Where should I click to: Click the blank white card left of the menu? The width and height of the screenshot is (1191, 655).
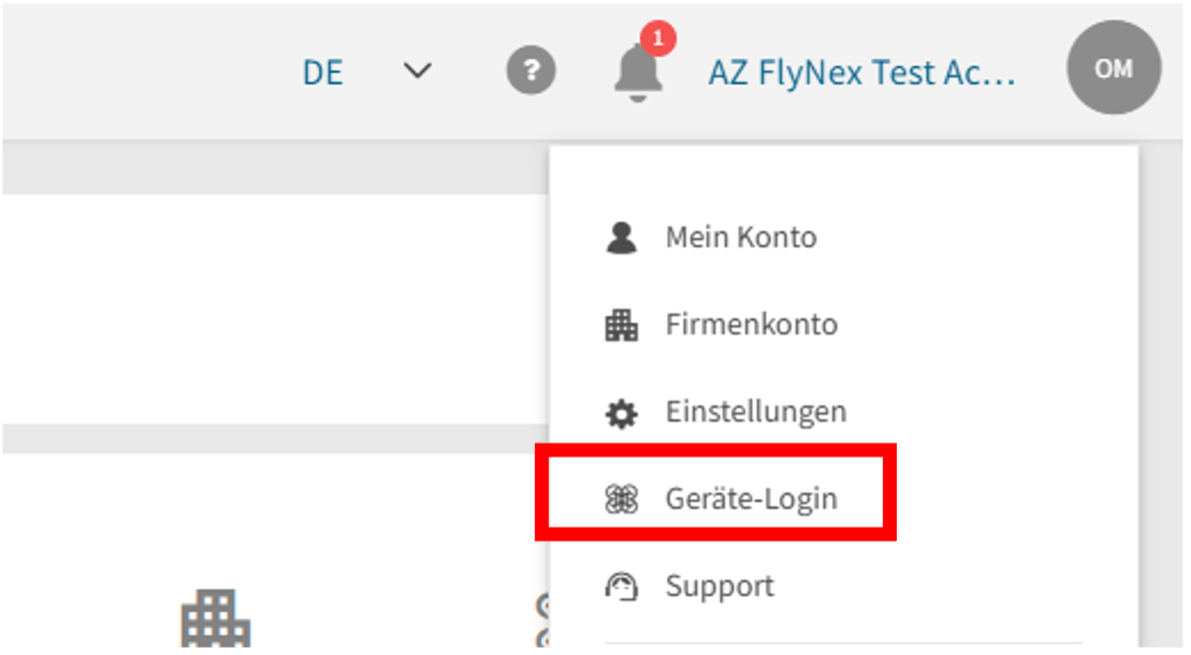tap(270, 308)
